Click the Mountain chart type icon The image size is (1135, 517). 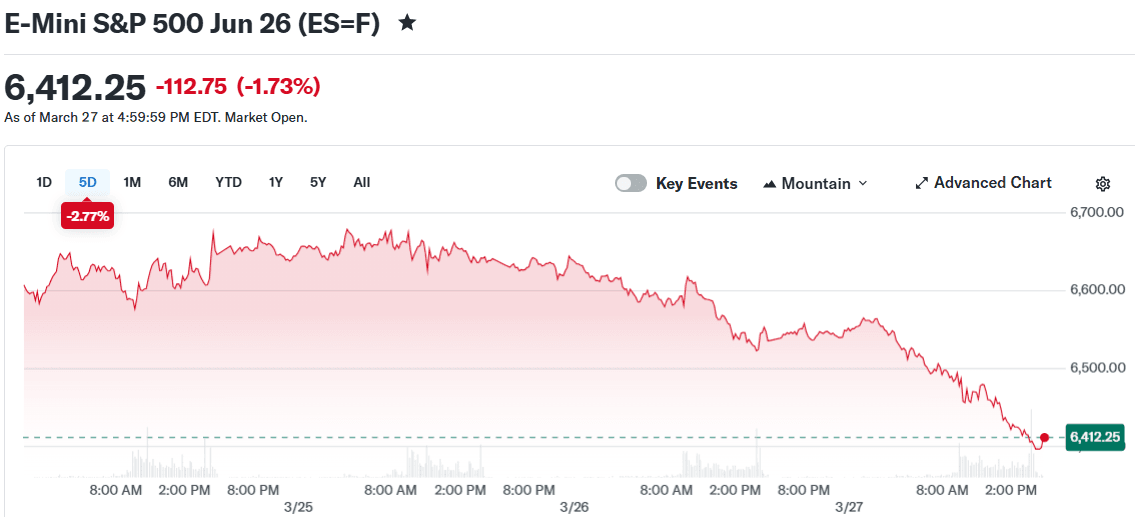[770, 184]
